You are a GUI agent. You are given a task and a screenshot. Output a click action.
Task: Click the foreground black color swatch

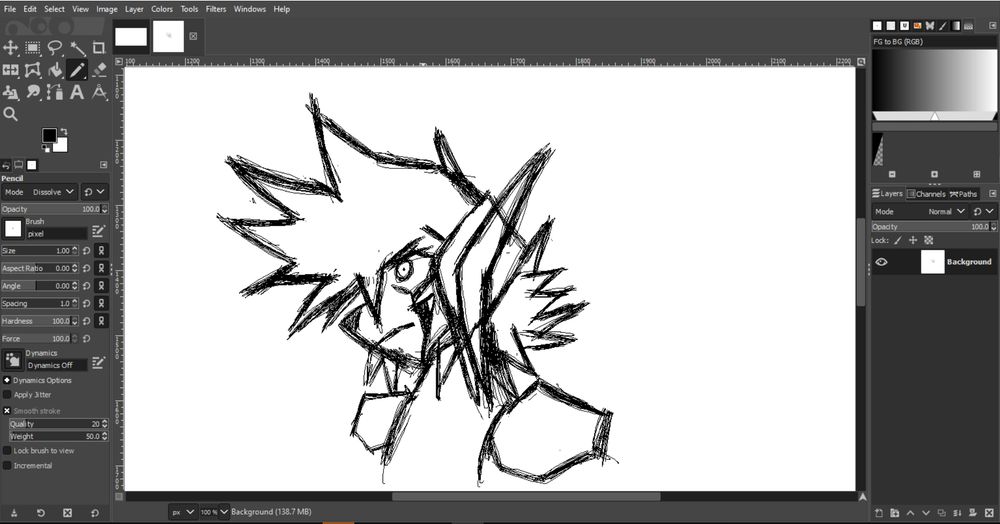[49, 135]
